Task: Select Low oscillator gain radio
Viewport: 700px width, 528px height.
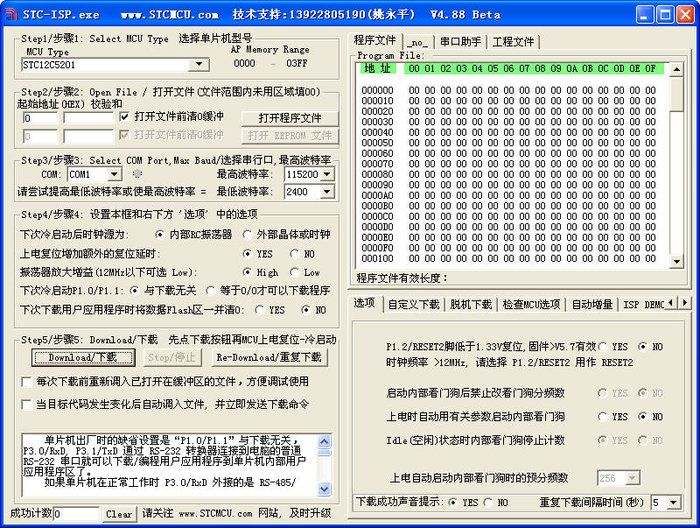Action: [294, 272]
